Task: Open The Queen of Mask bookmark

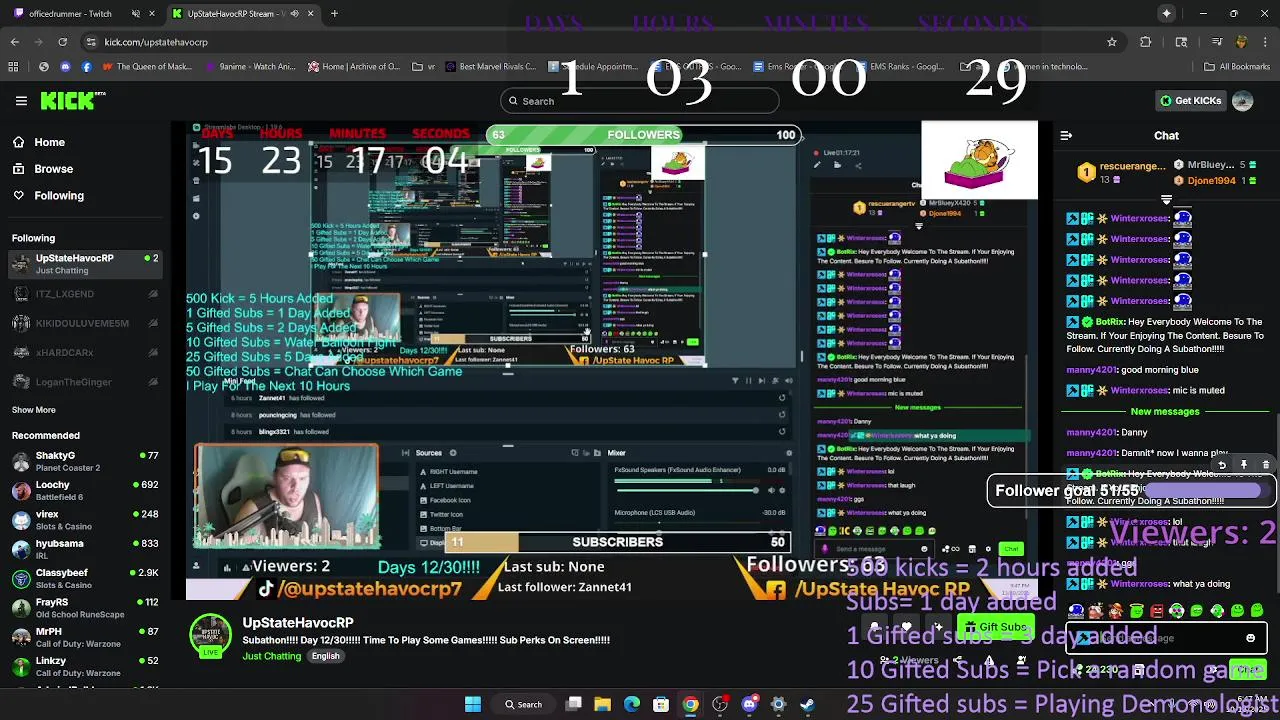Action: pyautogui.click(x=146, y=67)
